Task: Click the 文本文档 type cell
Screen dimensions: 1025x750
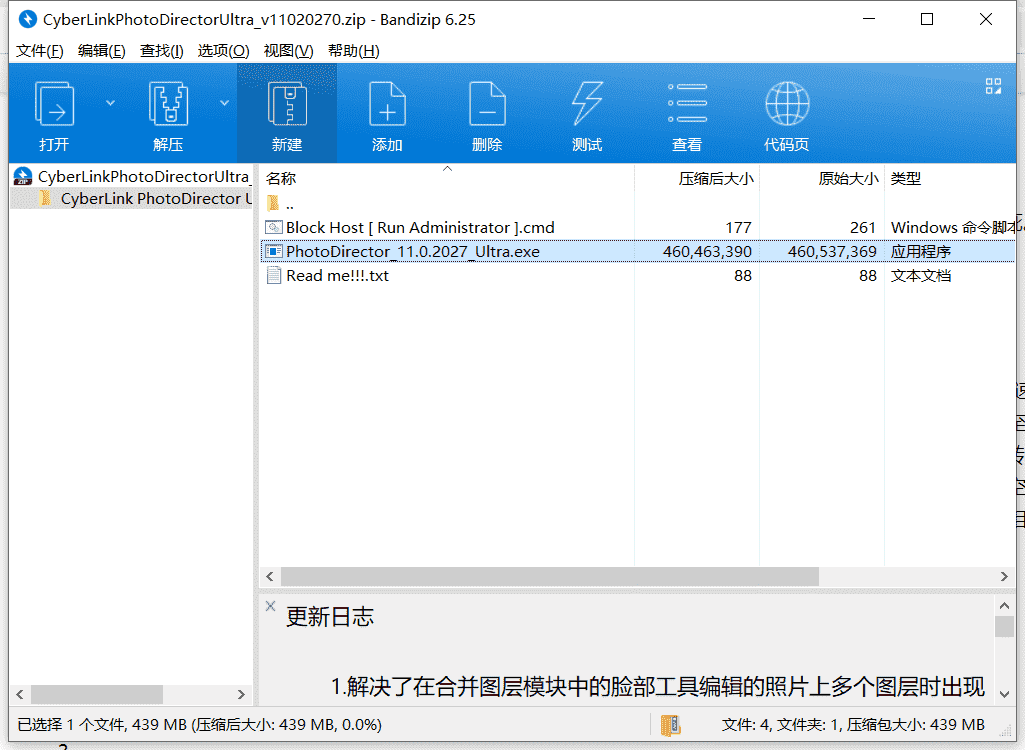Action: click(920, 276)
